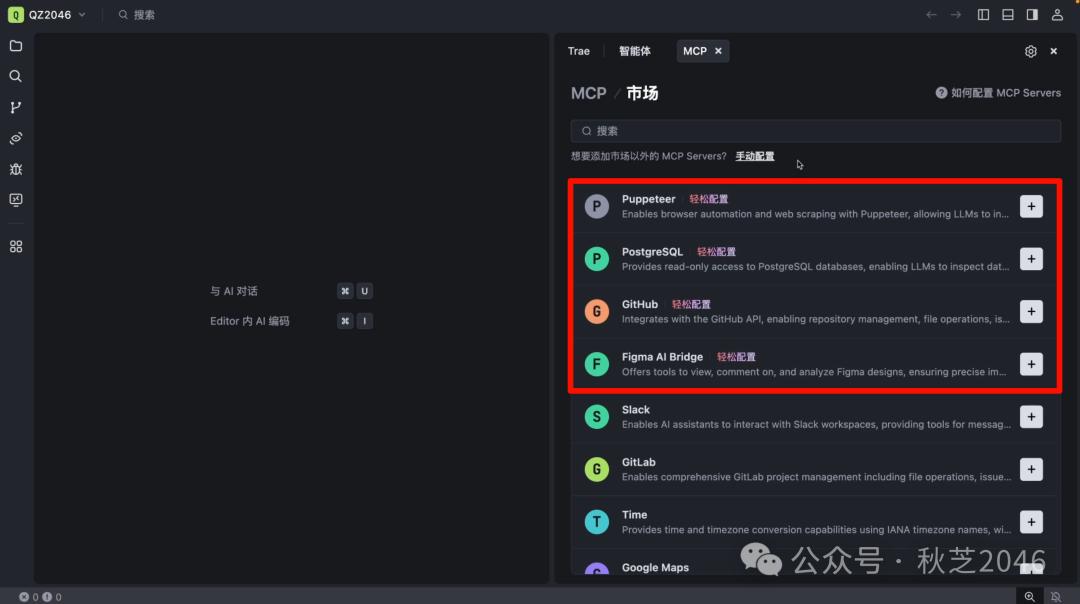Open the Explorer folder icon in sidebar

click(x=16, y=46)
